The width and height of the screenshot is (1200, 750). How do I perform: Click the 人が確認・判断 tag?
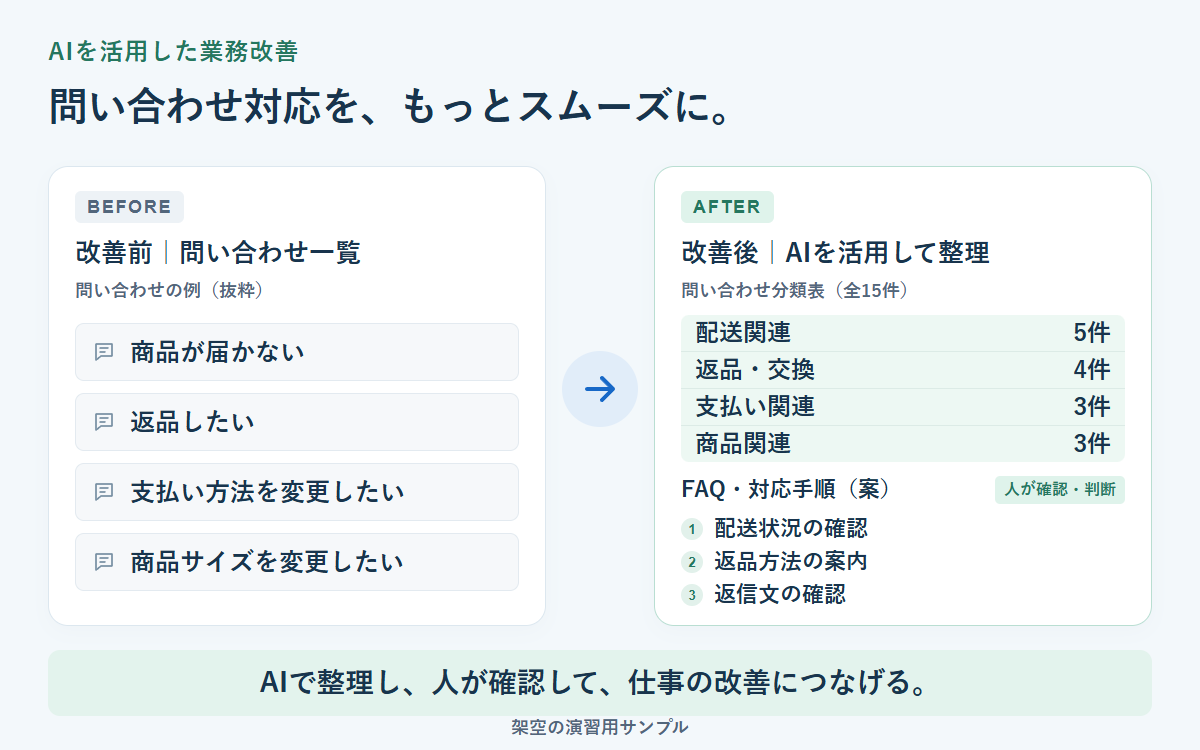tap(1060, 490)
